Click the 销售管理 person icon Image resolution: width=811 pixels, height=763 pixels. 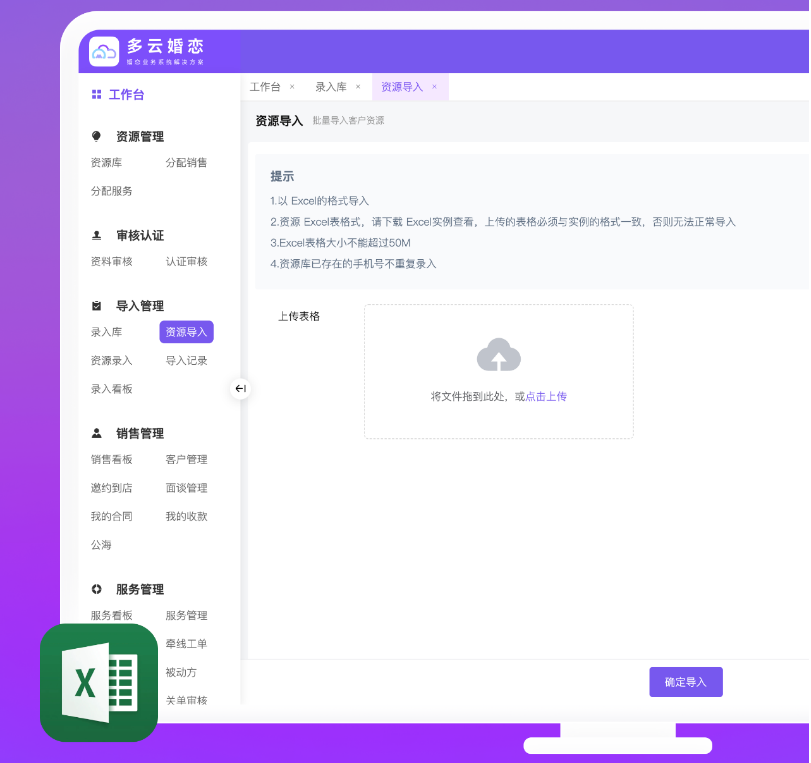97,434
